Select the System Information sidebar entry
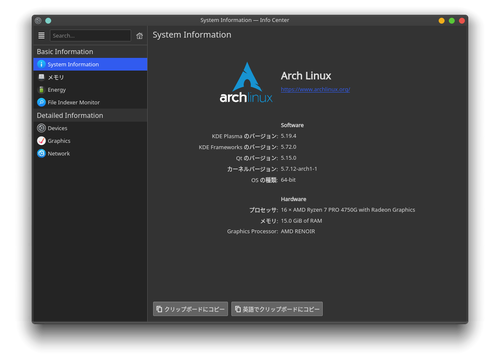The image size is (500, 360). (x=90, y=64)
